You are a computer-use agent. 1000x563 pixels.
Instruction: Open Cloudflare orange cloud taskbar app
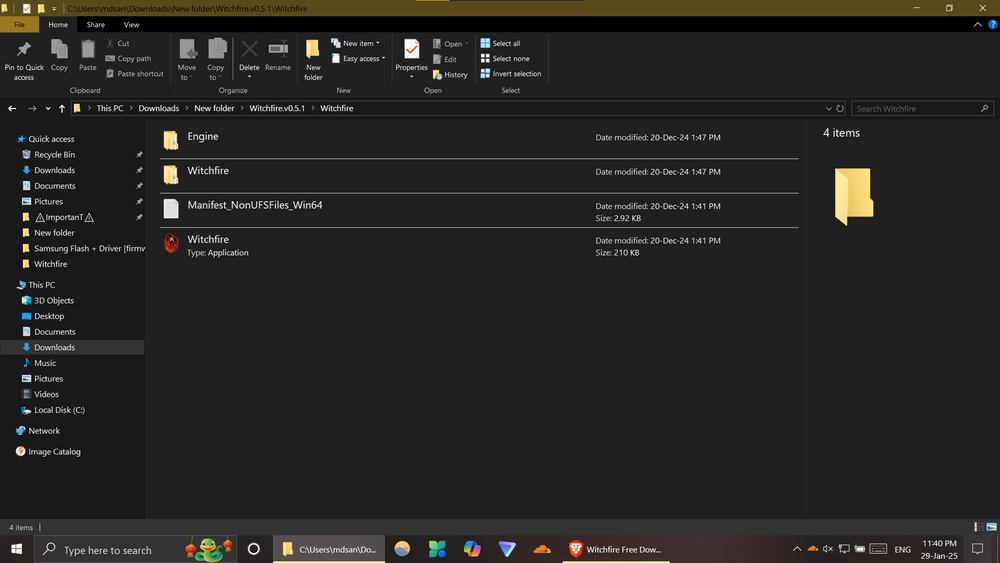(542, 549)
